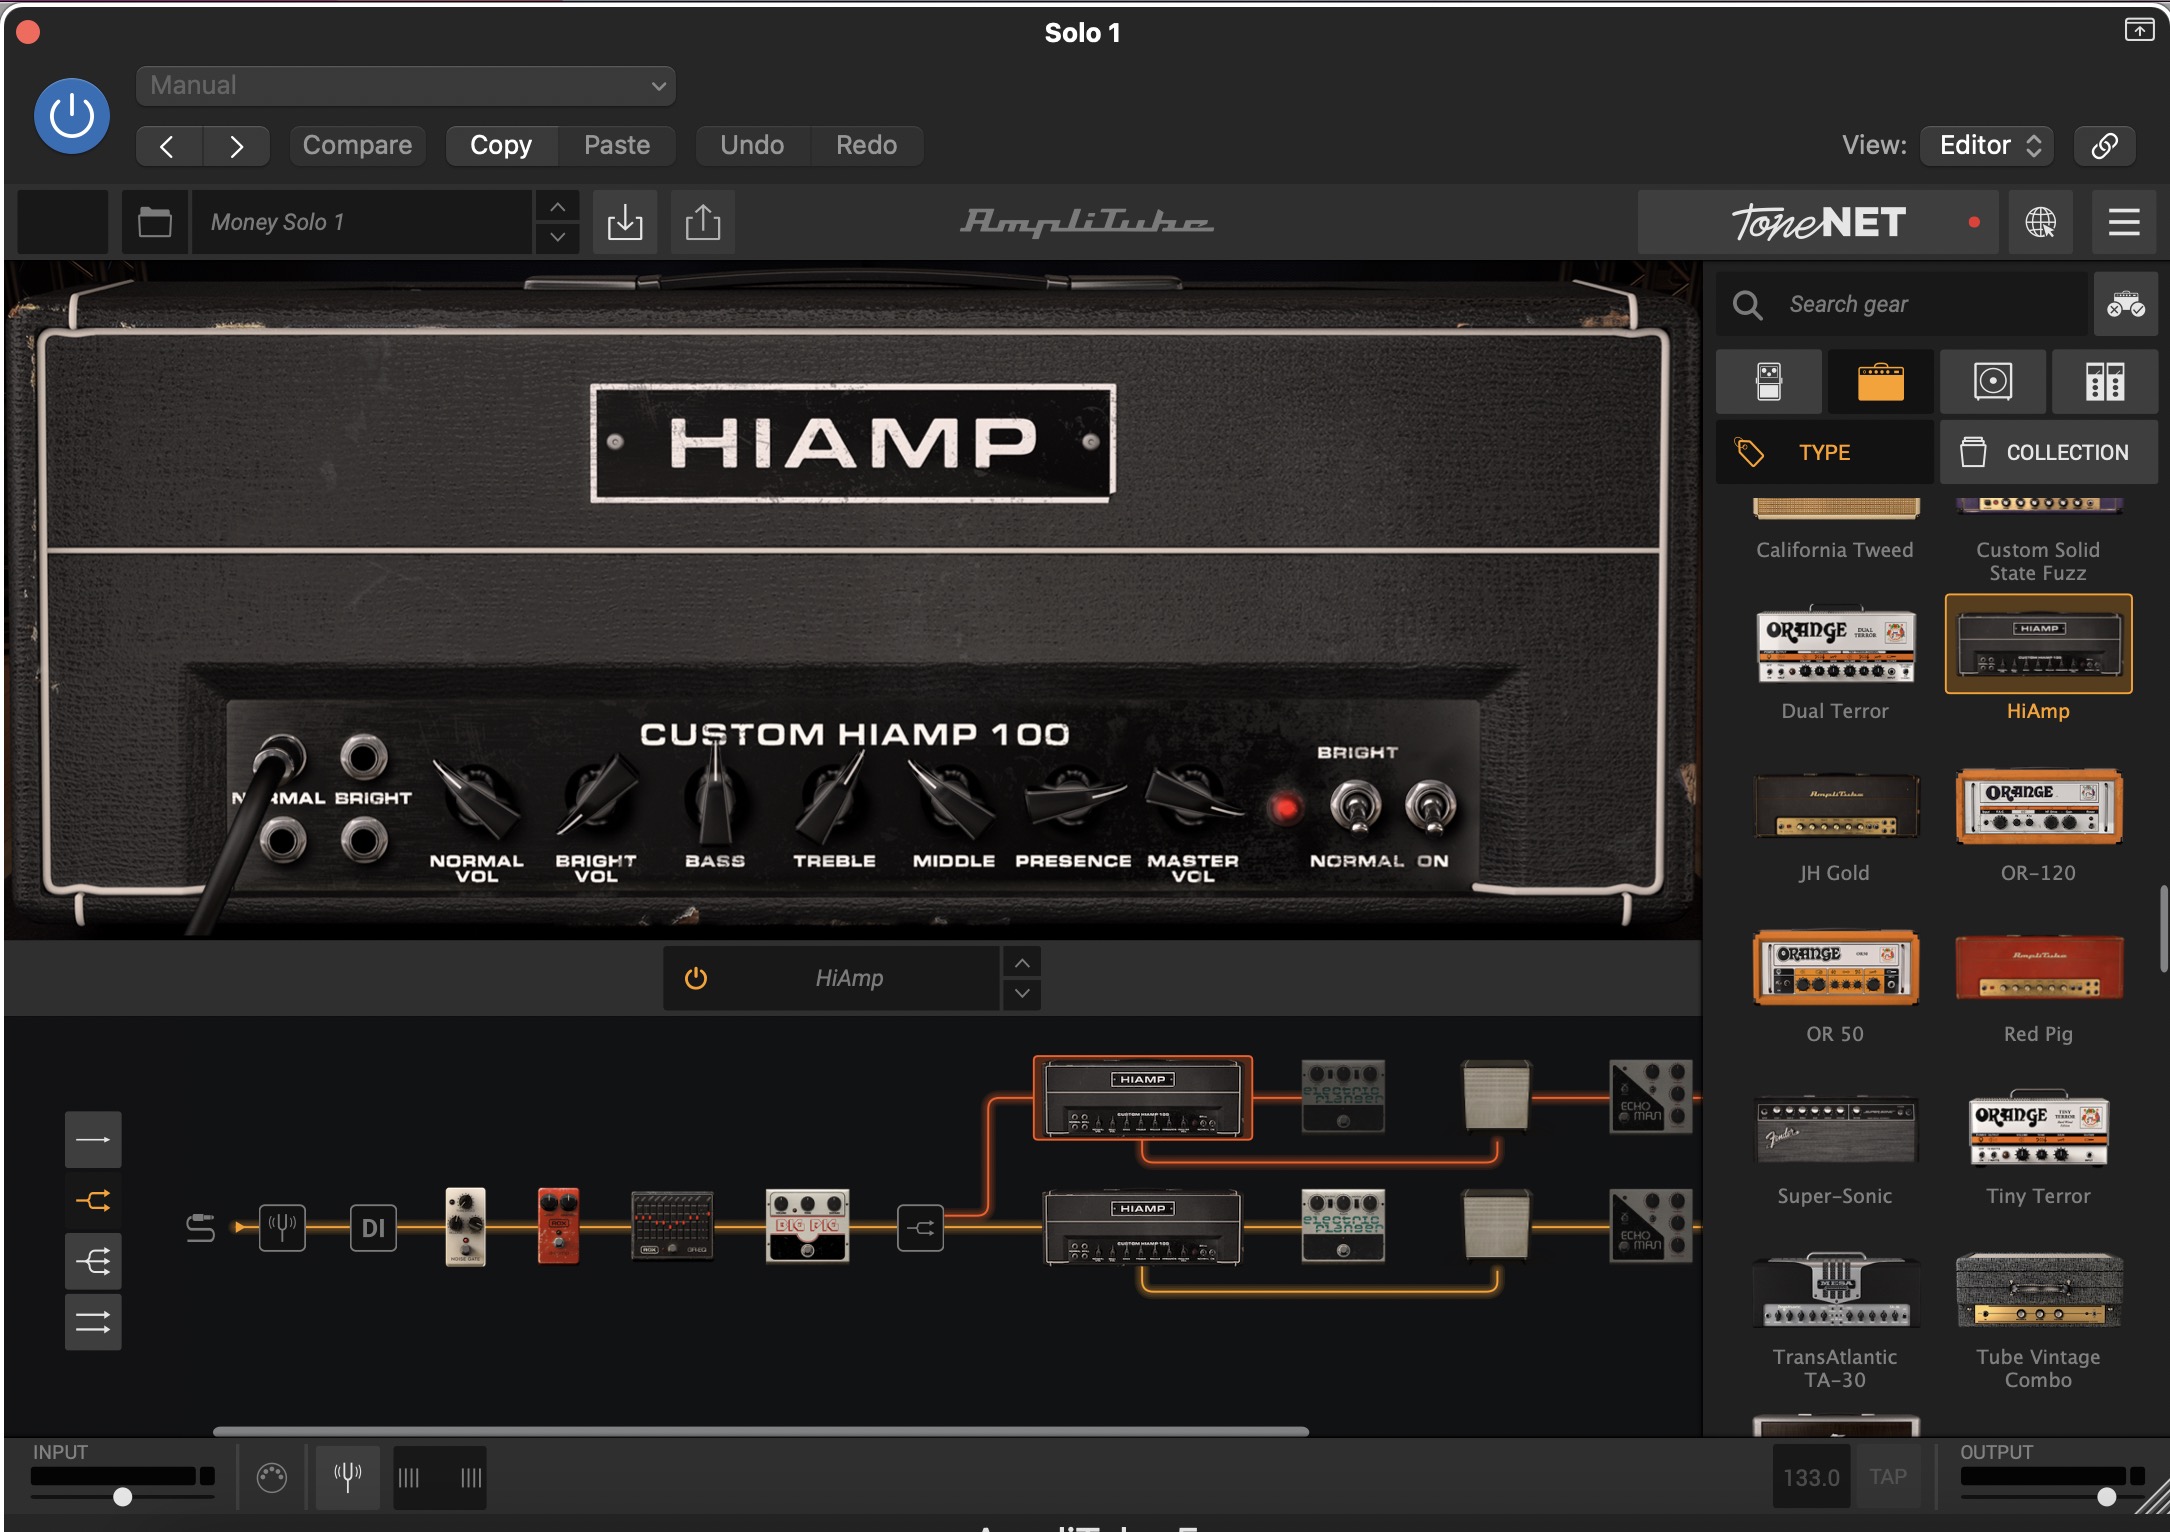Select previous amp model with up chevron
This screenshot has height=1532, width=2170.
point(1022,963)
